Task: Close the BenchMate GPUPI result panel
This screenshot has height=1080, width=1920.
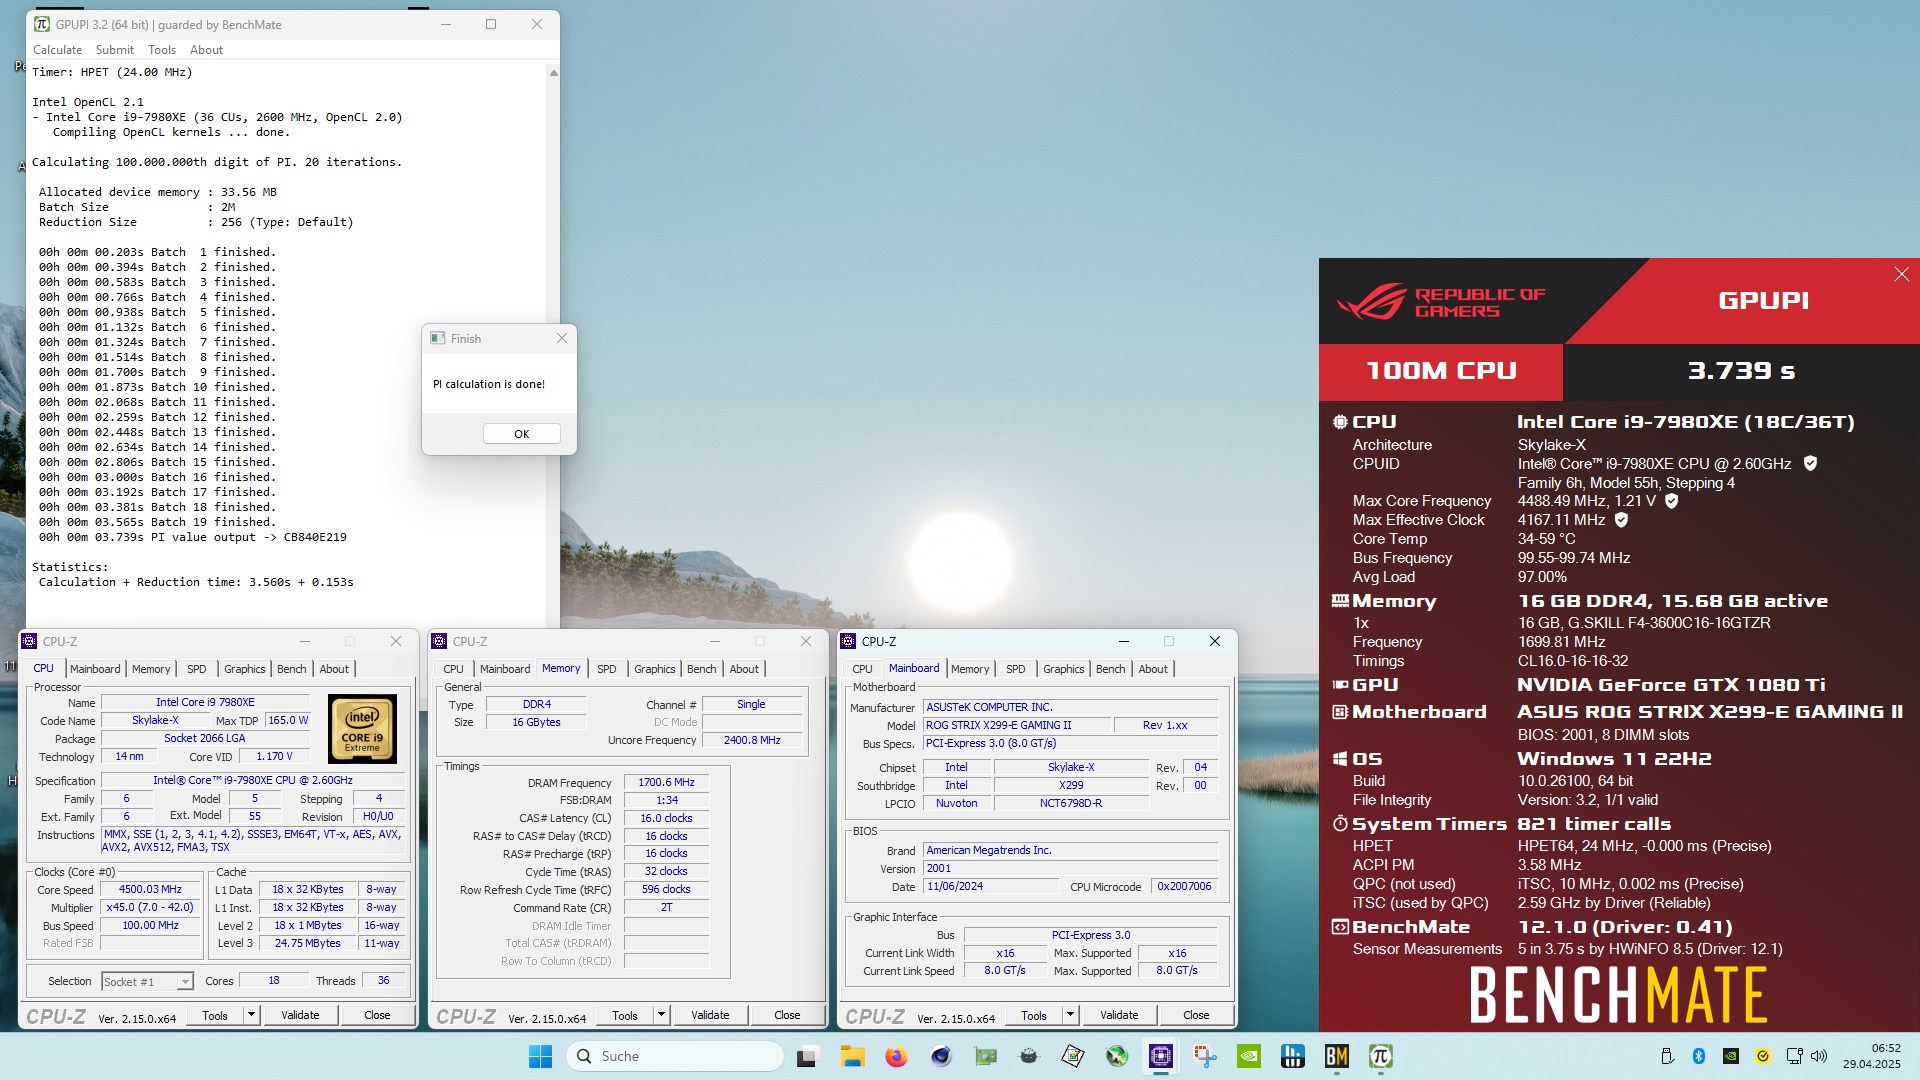Action: tap(1901, 274)
